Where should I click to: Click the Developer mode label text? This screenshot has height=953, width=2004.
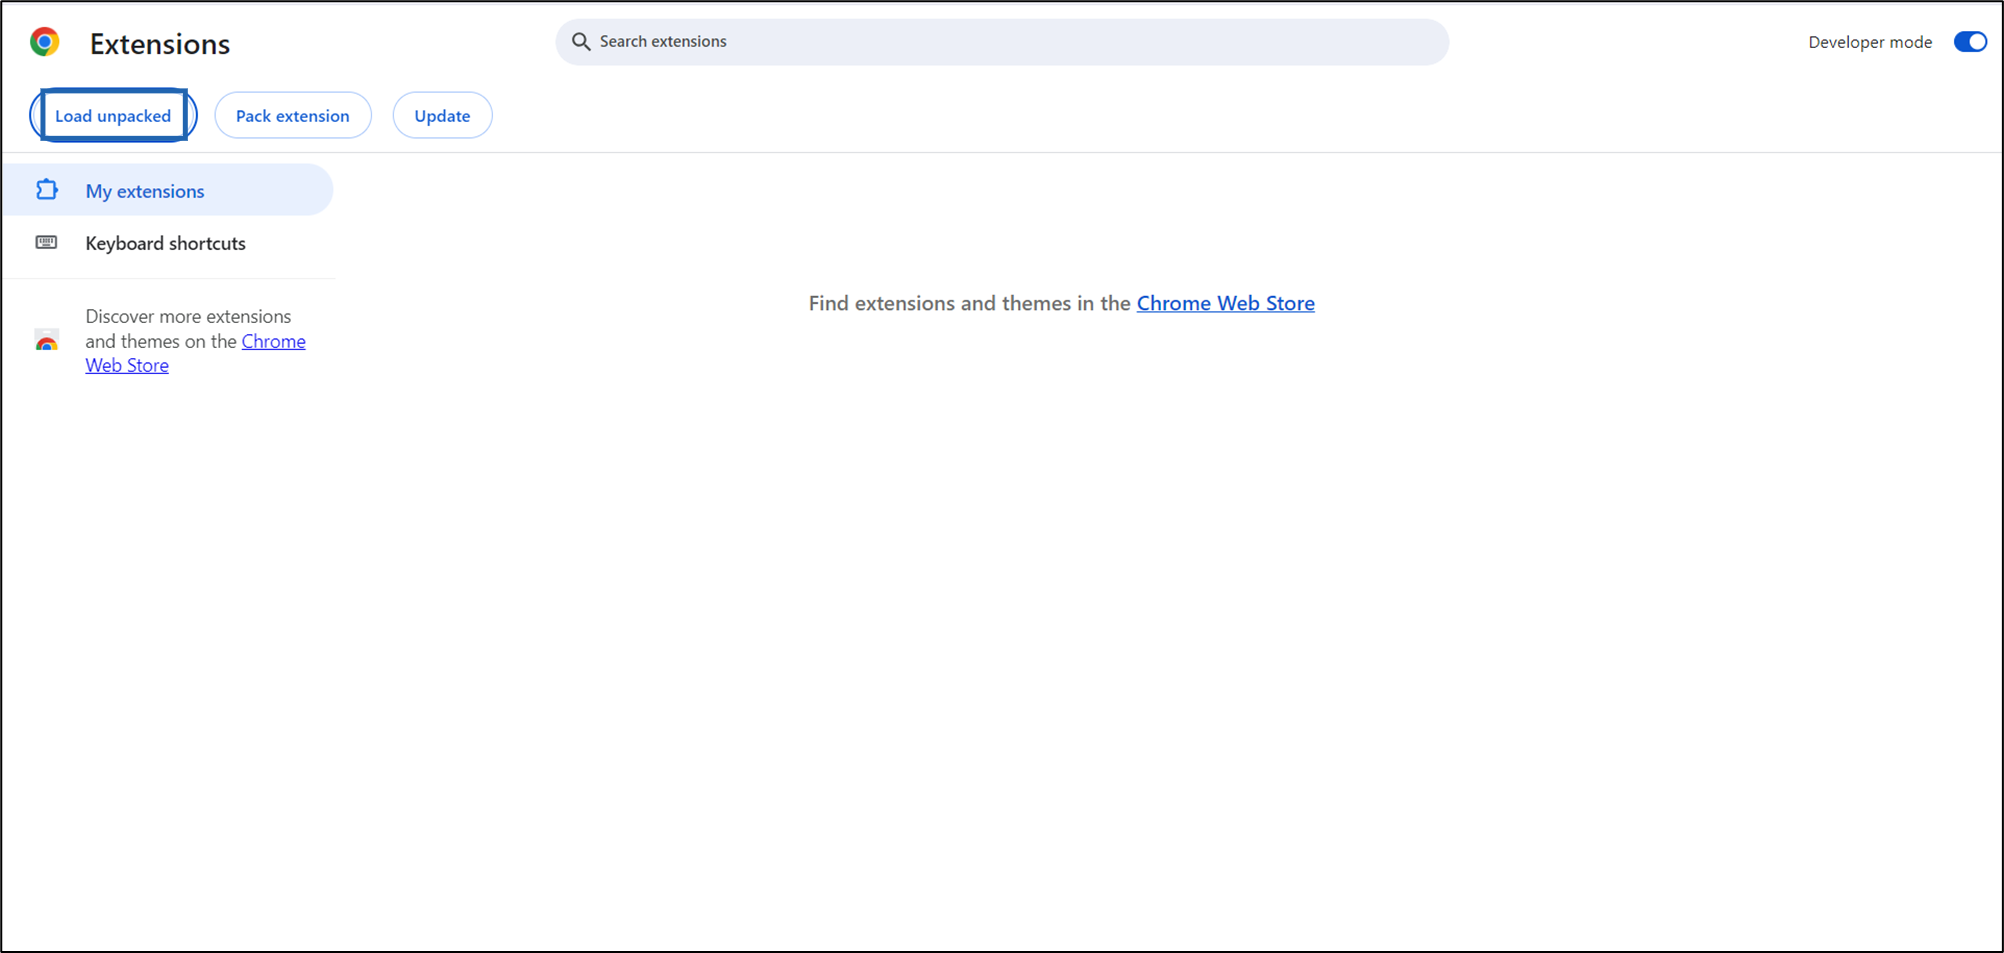click(1870, 42)
